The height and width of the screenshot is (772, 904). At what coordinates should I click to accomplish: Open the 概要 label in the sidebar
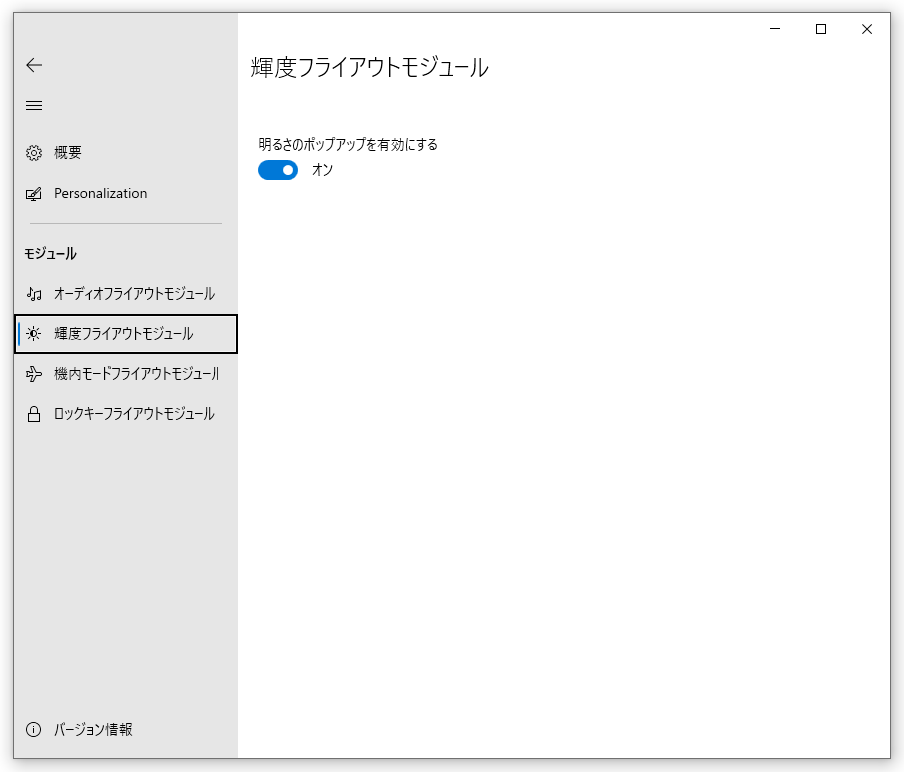(68, 152)
